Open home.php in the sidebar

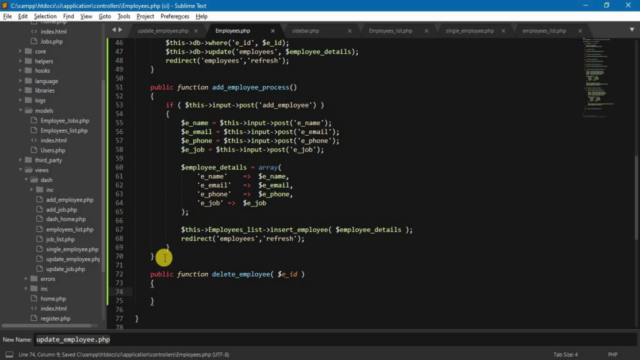53,299
